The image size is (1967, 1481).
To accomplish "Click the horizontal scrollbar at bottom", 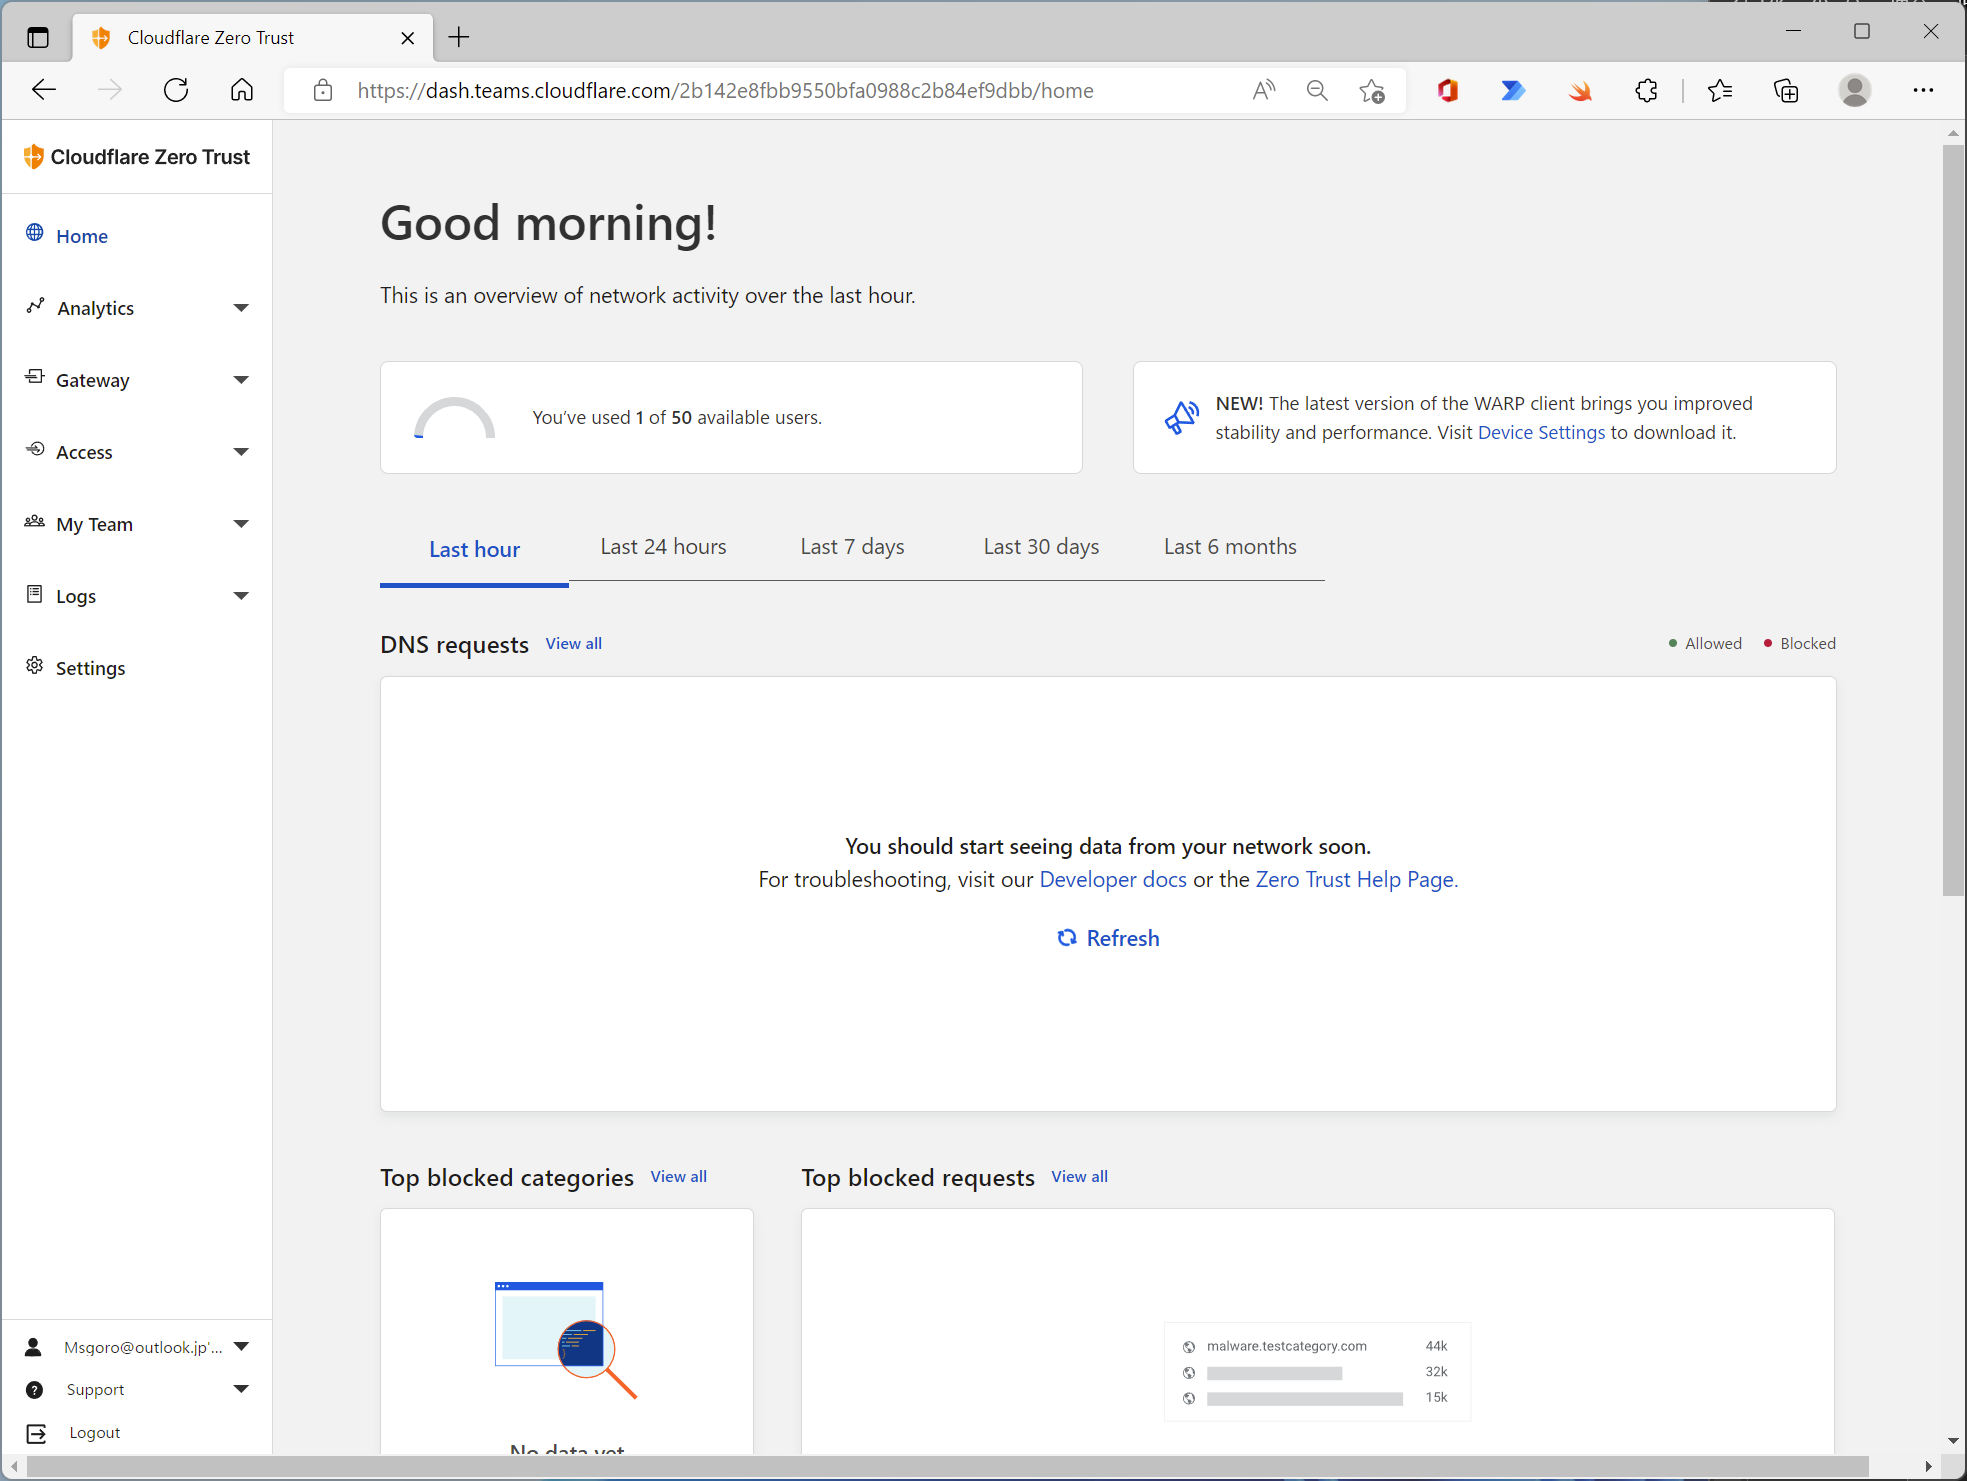I will click(x=947, y=1467).
